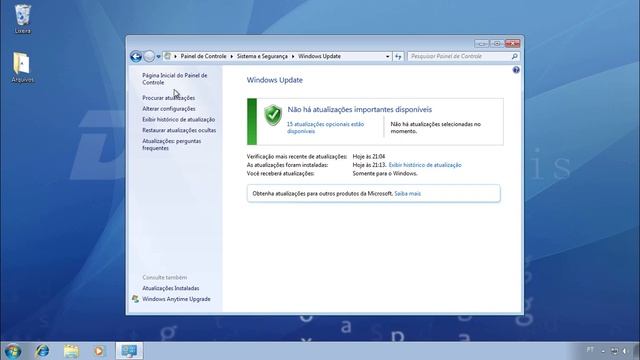
Task: Open recent pages dropdown beside navigation arrows
Action: 158,57
